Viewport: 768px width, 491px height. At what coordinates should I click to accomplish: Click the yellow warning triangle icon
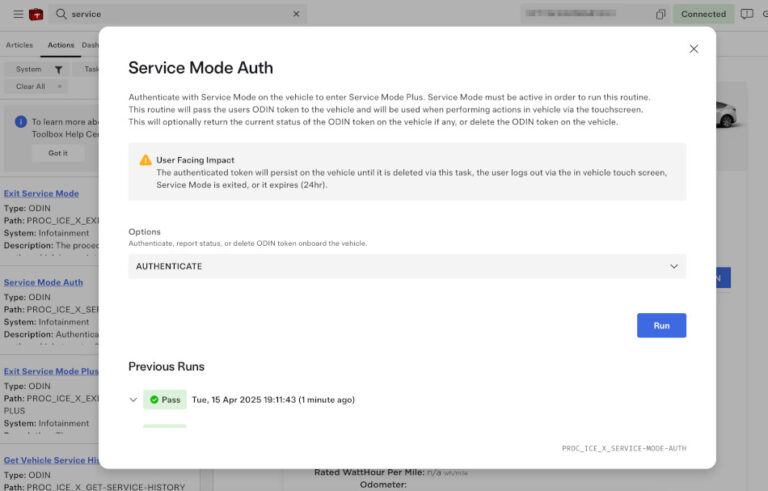(146, 160)
